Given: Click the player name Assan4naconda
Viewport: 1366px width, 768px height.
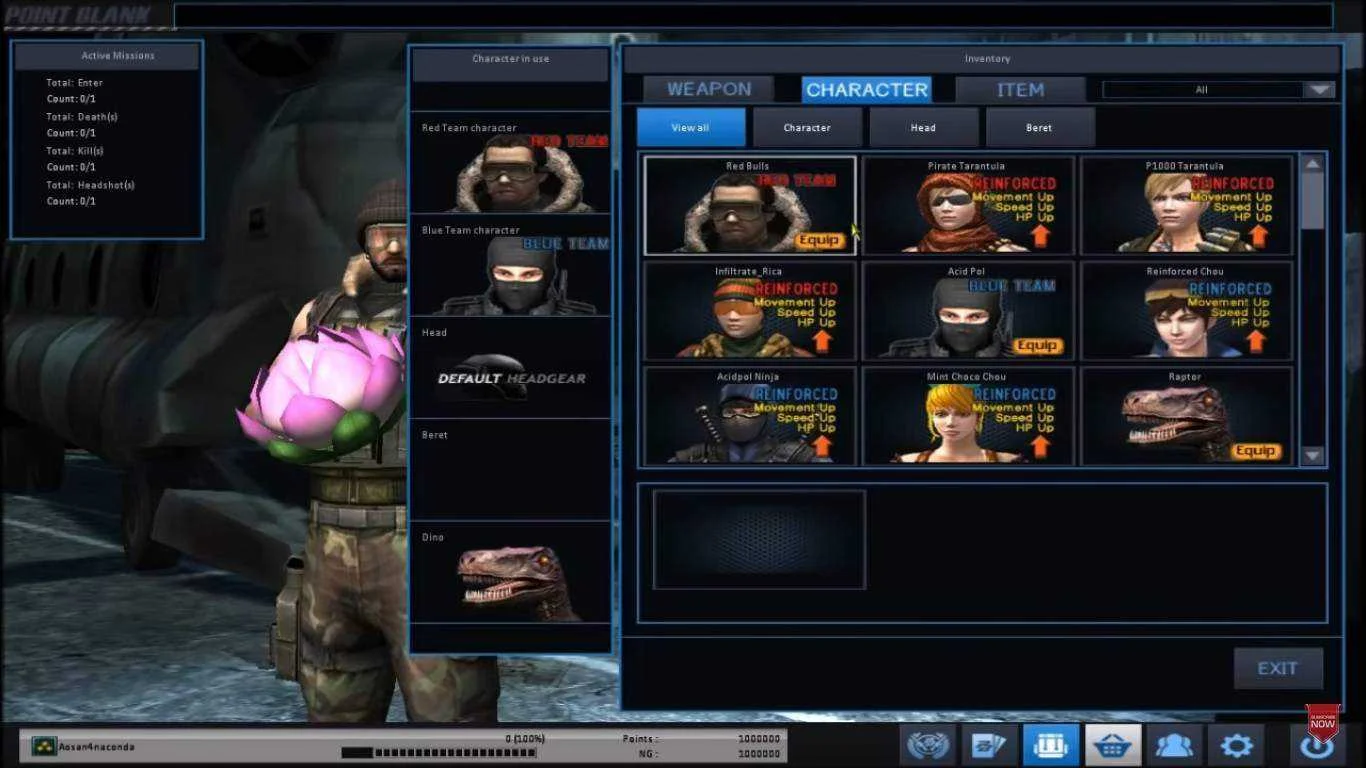Looking at the screenshot, I should [x=97, y=747].
